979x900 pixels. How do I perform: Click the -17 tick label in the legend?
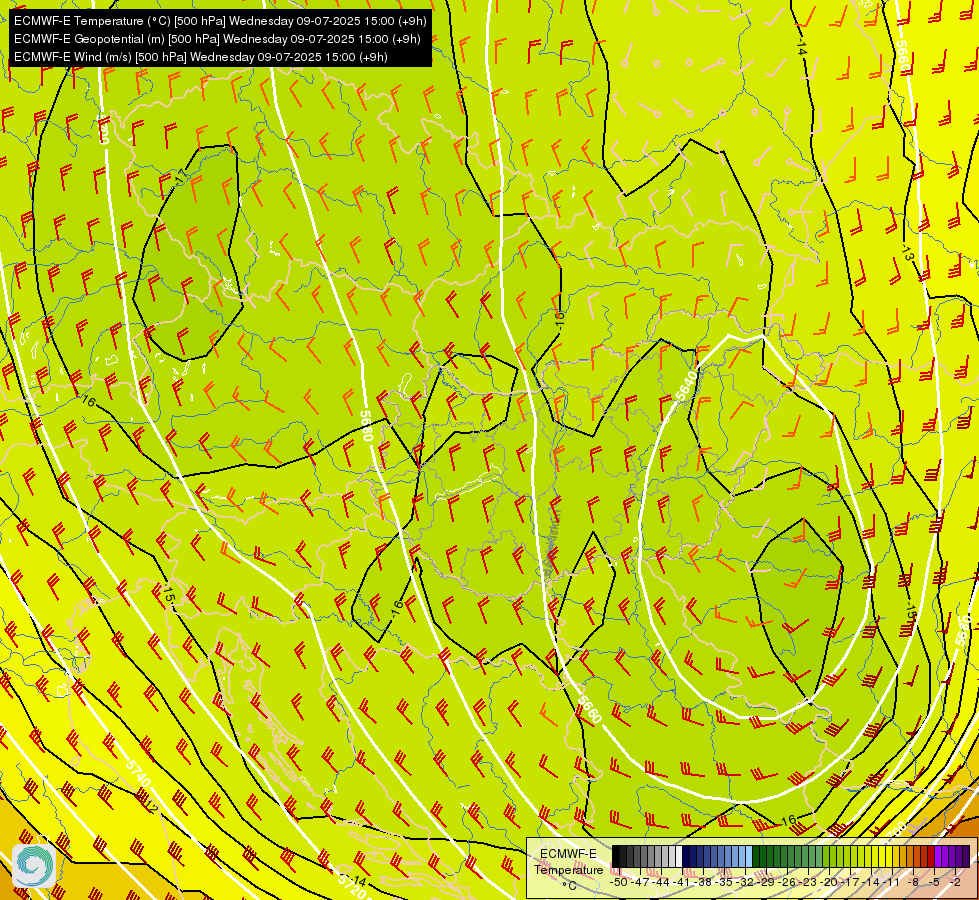coord(850,882)
